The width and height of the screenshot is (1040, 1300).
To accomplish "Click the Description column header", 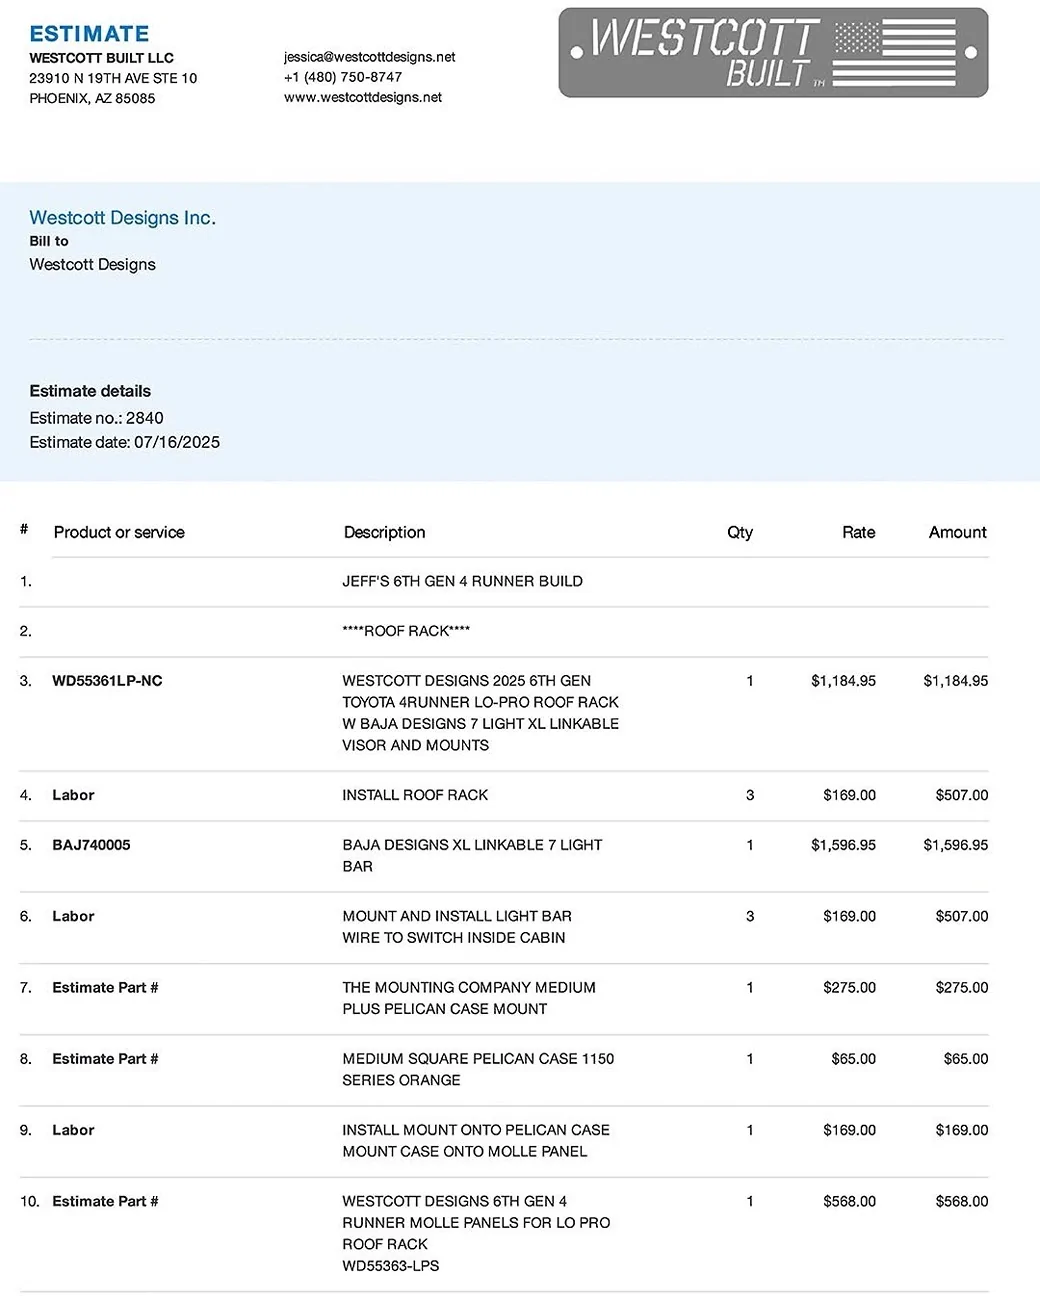I will click(x=384, y=532).
